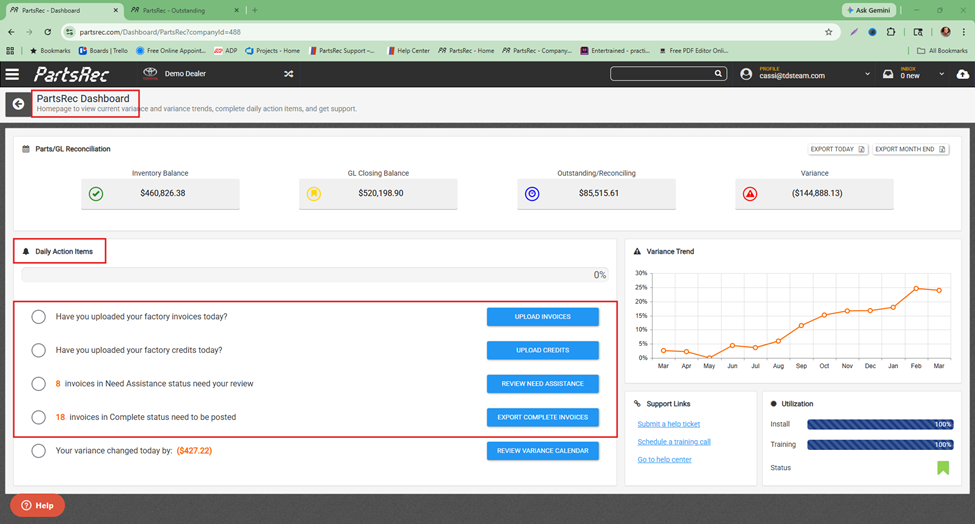This screenshot has height=524, width=975.
Task: Open the ADP bookmark
Action: (x=226, y=50)
